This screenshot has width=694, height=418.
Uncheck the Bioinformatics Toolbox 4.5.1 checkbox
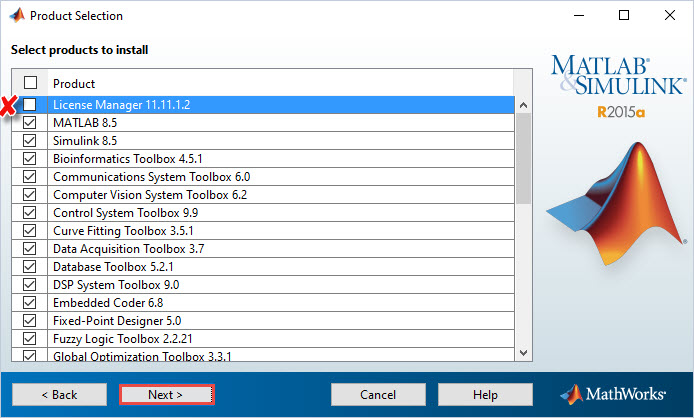point(30,159)
